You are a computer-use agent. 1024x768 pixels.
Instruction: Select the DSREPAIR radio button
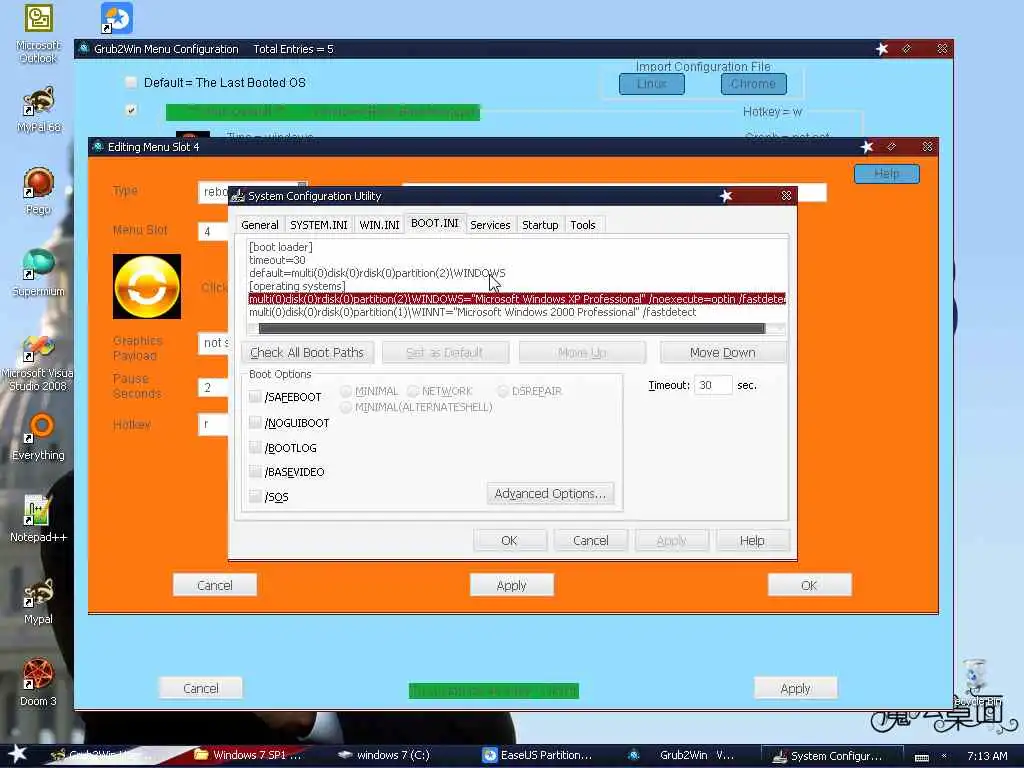click(x=503, y=391)
